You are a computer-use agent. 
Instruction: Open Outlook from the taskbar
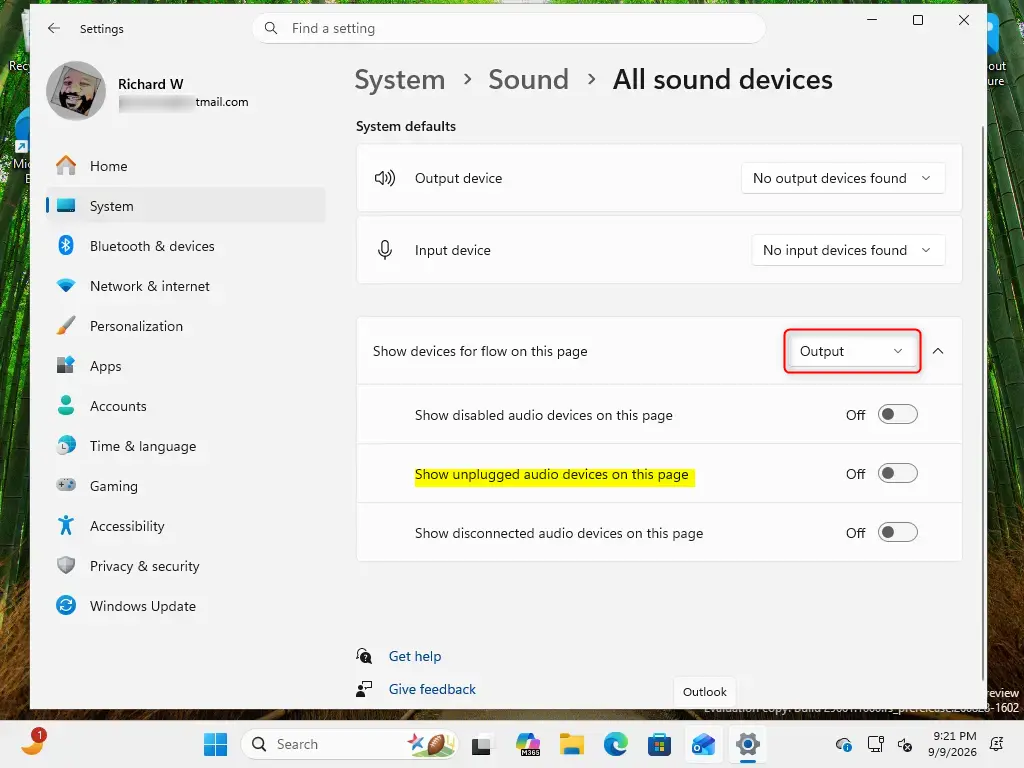pyautogui.click(x=703, y=744)
